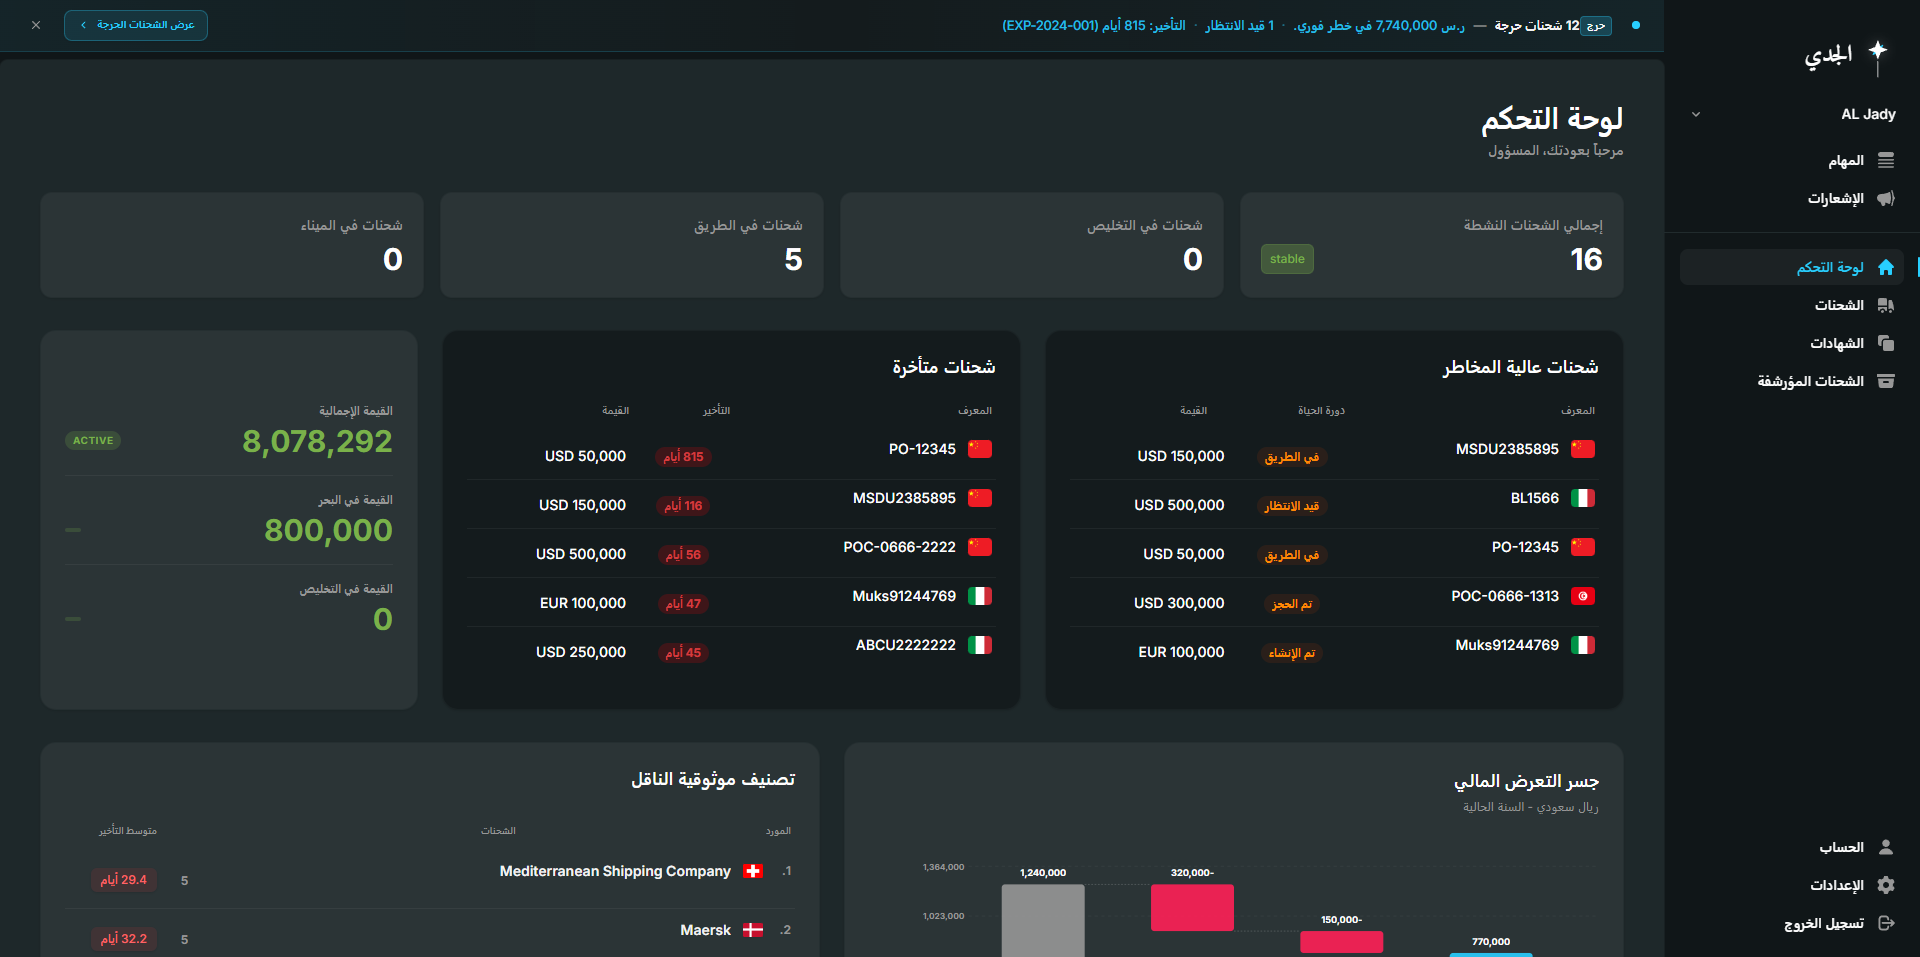Click total value 8,078,292
This screenshot has width=1920, height=957.
click(x=317, y=441)
